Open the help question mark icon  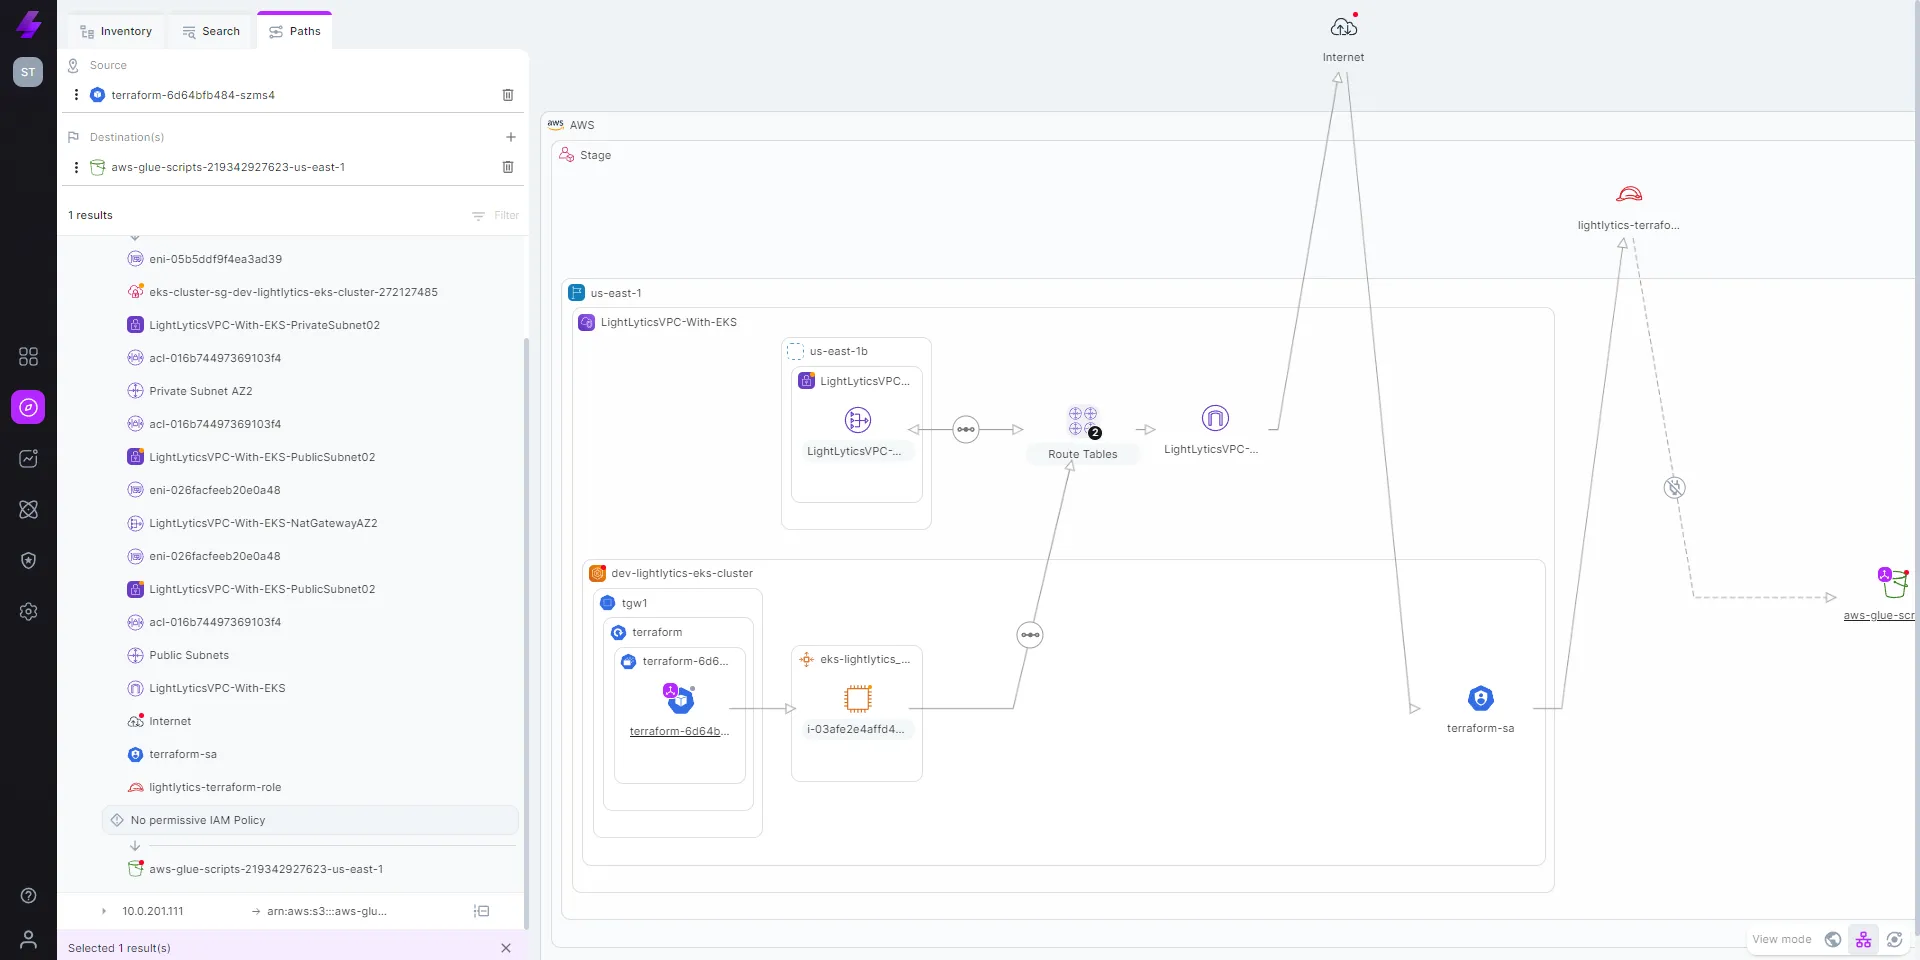(x=28, y=895)
